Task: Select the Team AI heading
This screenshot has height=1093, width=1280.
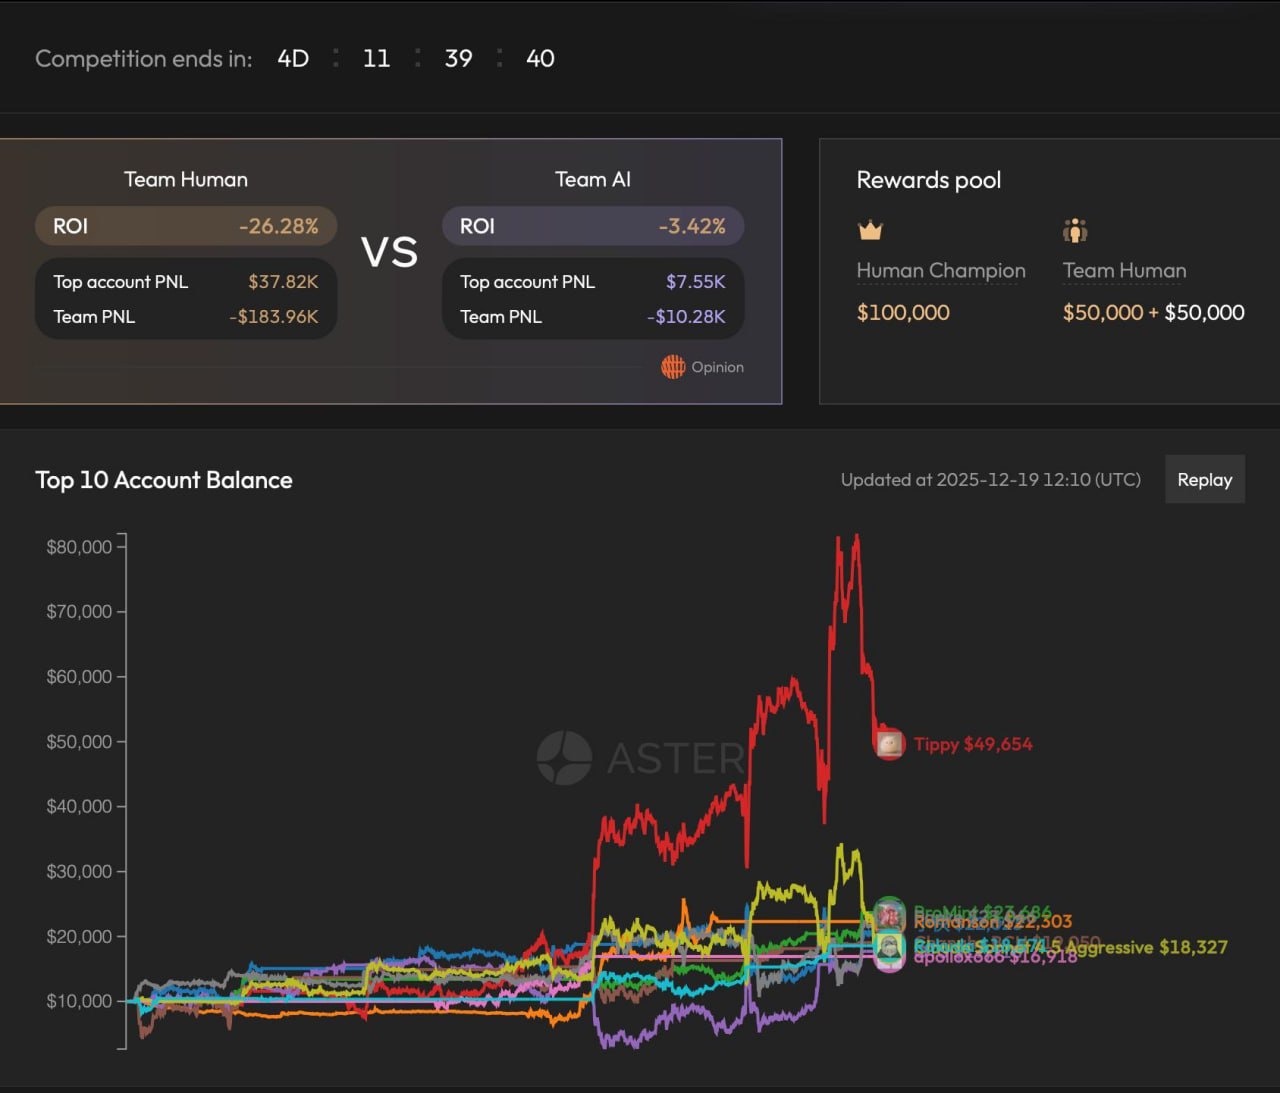Action: pyautogui.click(x=593, y=180)
